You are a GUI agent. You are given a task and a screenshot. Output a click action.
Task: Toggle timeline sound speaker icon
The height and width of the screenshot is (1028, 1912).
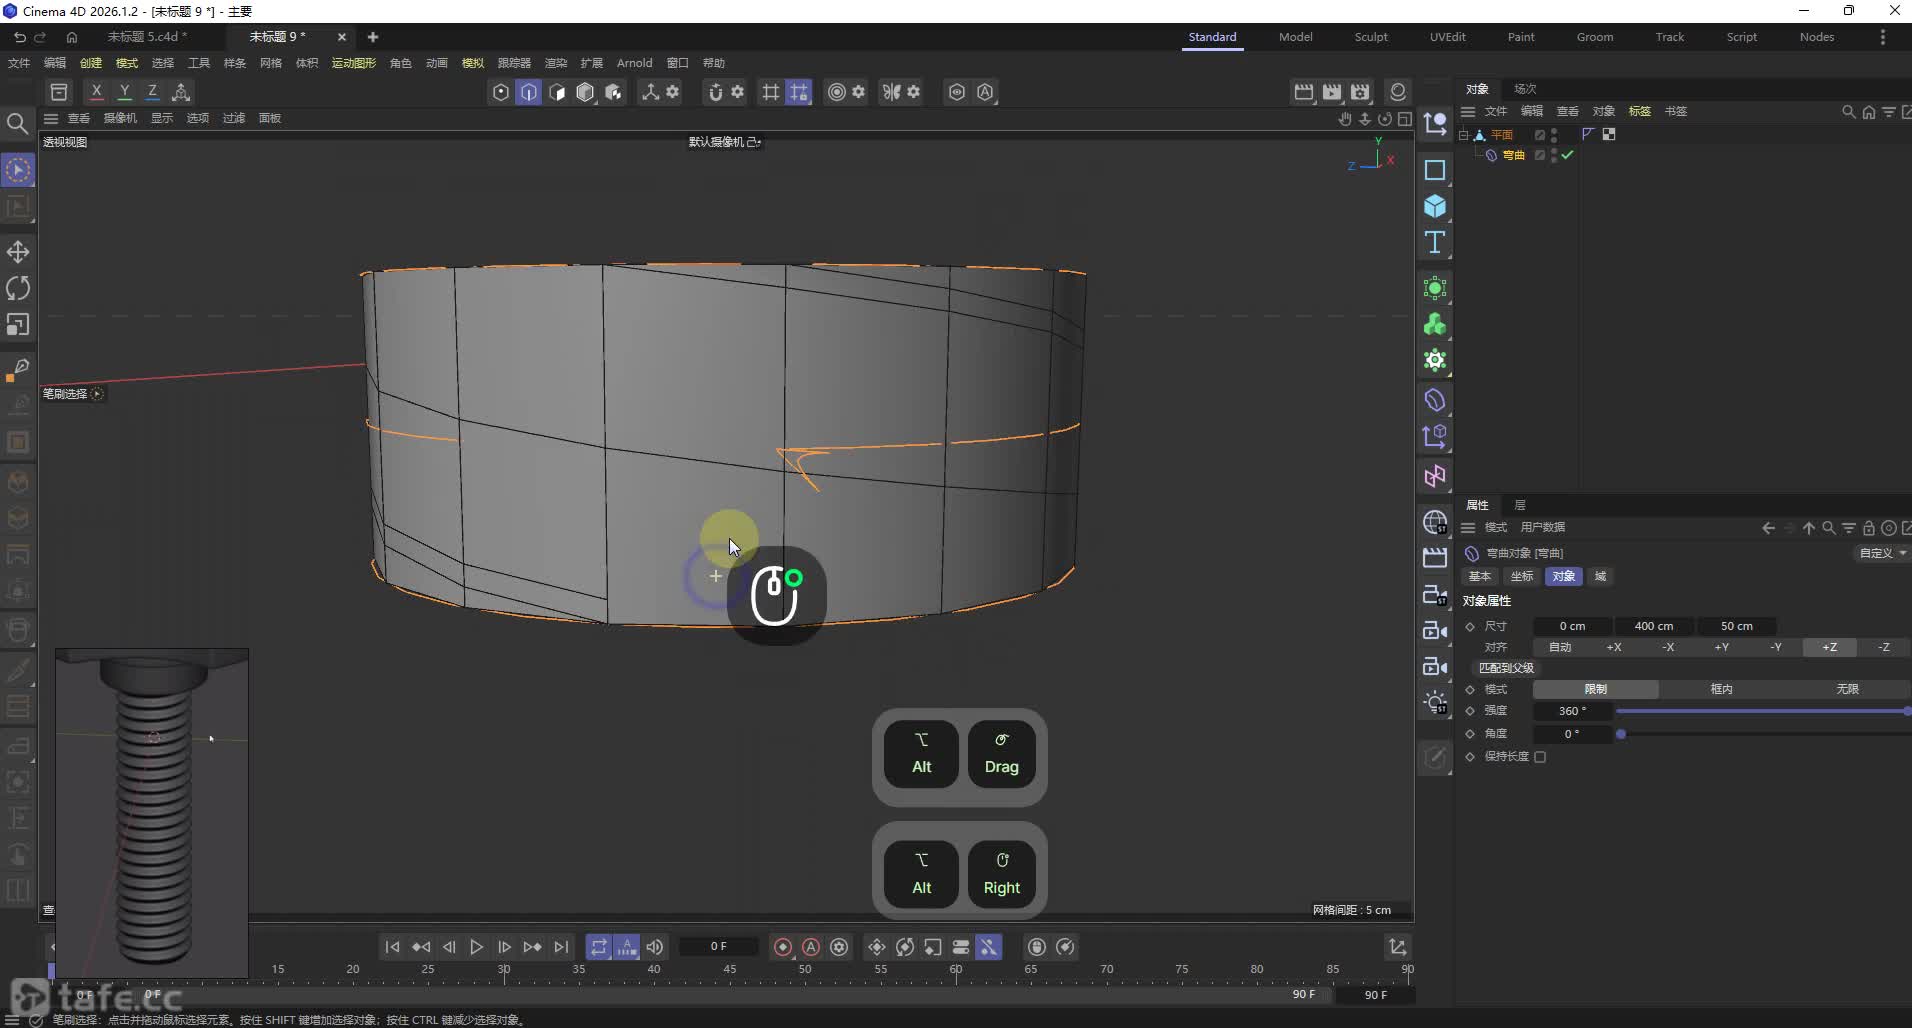pos(655,947)
